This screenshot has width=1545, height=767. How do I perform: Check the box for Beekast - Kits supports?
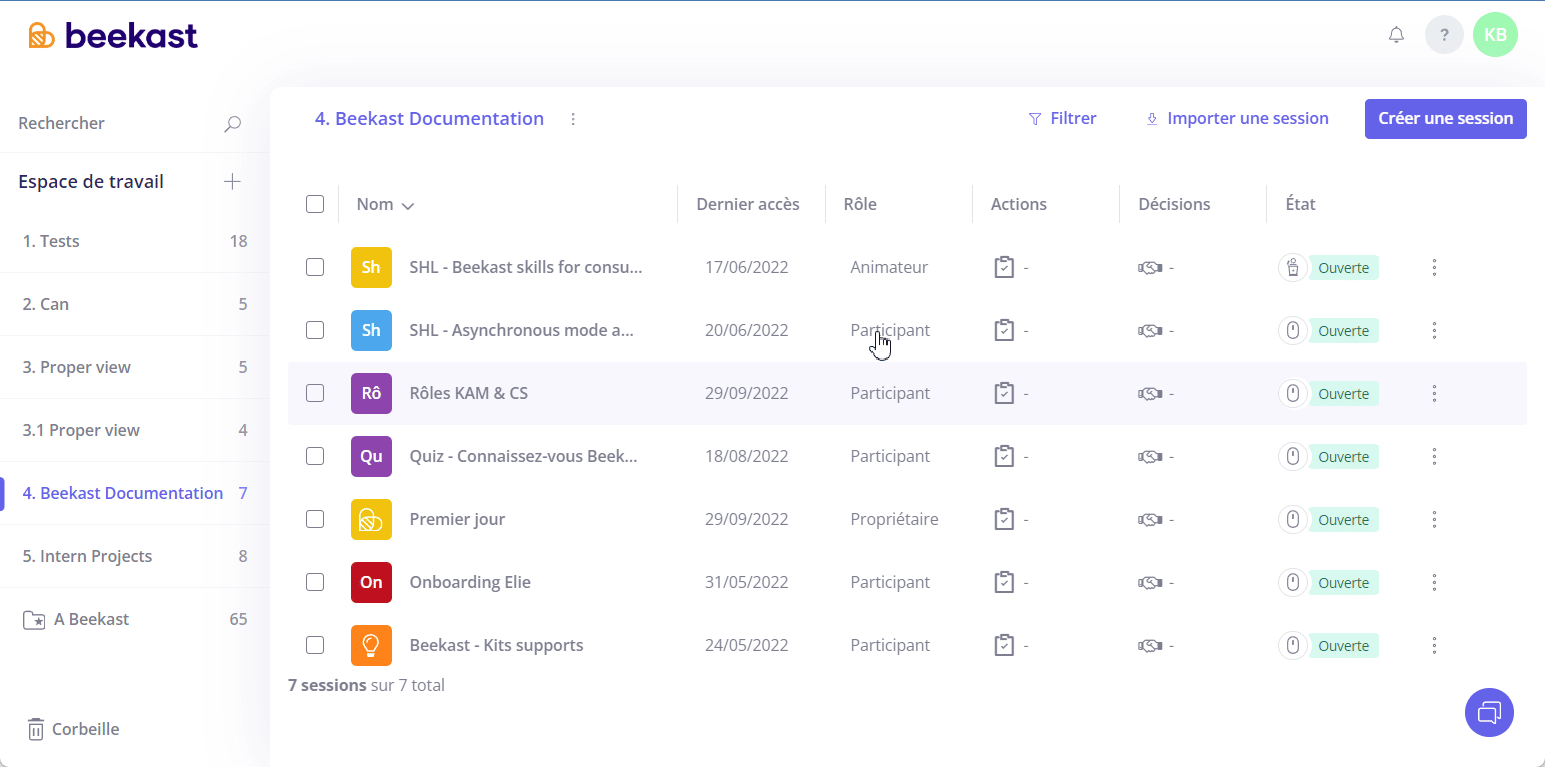coord(315,645)
